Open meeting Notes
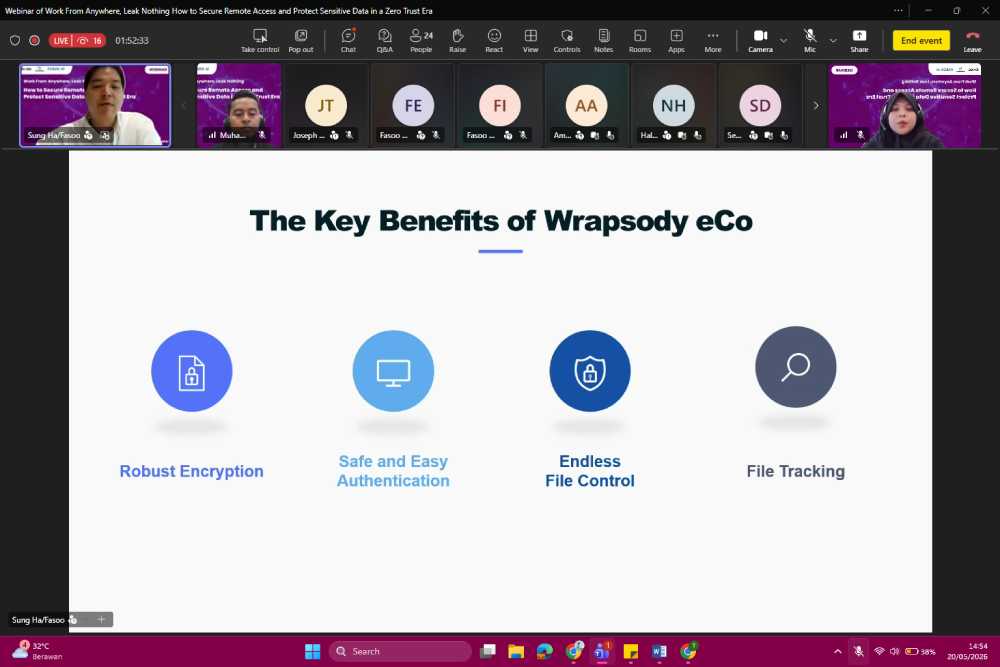This screenshot has width=1000, height=667. pyautogui.click(x=603, y=41)
